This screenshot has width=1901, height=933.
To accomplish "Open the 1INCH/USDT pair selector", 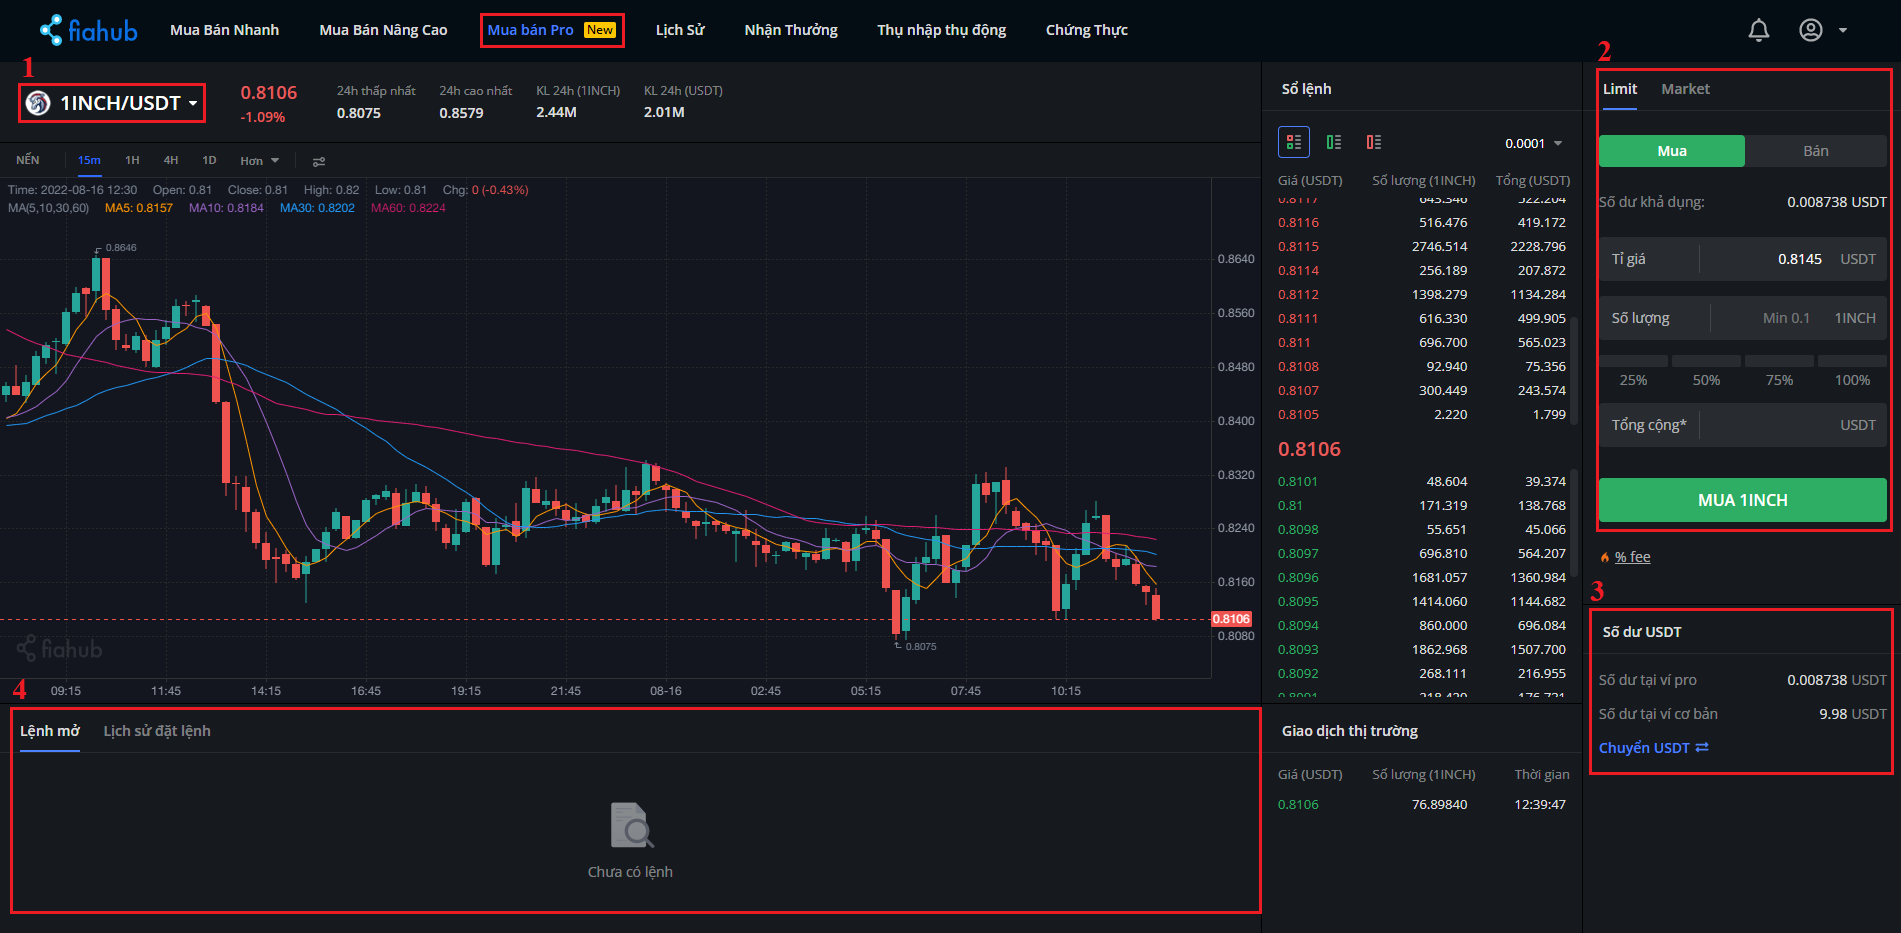I will pos(112,103).
